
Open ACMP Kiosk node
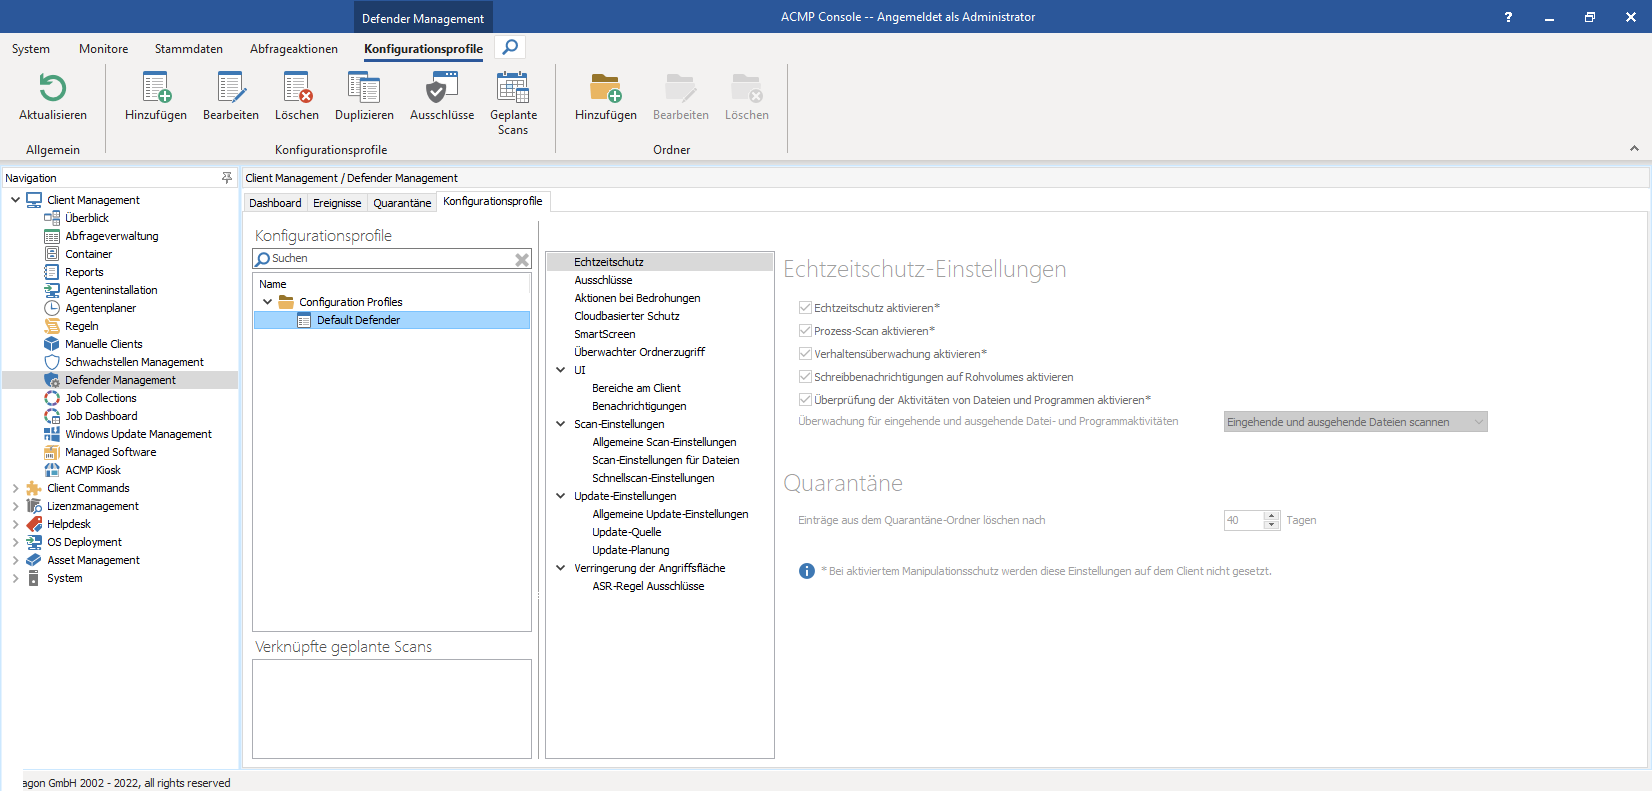pos(93,470)
